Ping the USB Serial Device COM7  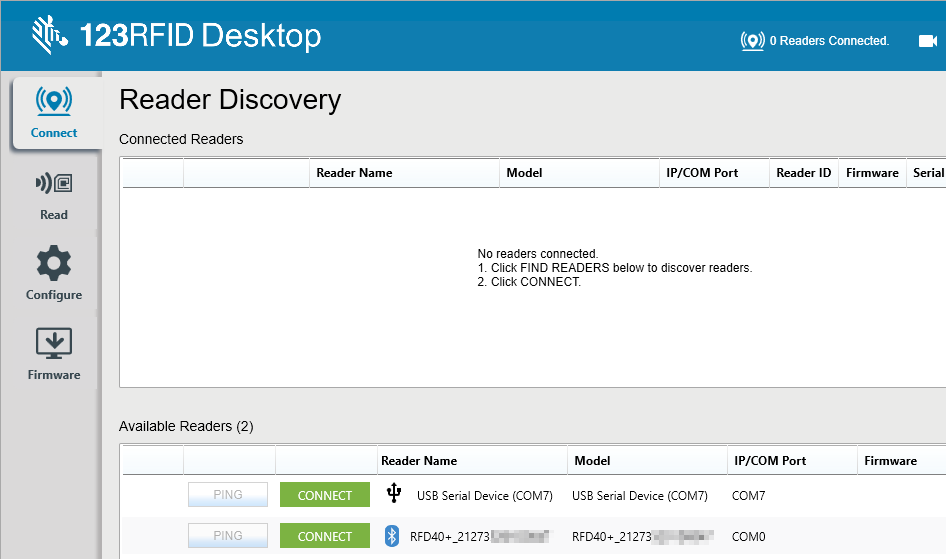228,495
